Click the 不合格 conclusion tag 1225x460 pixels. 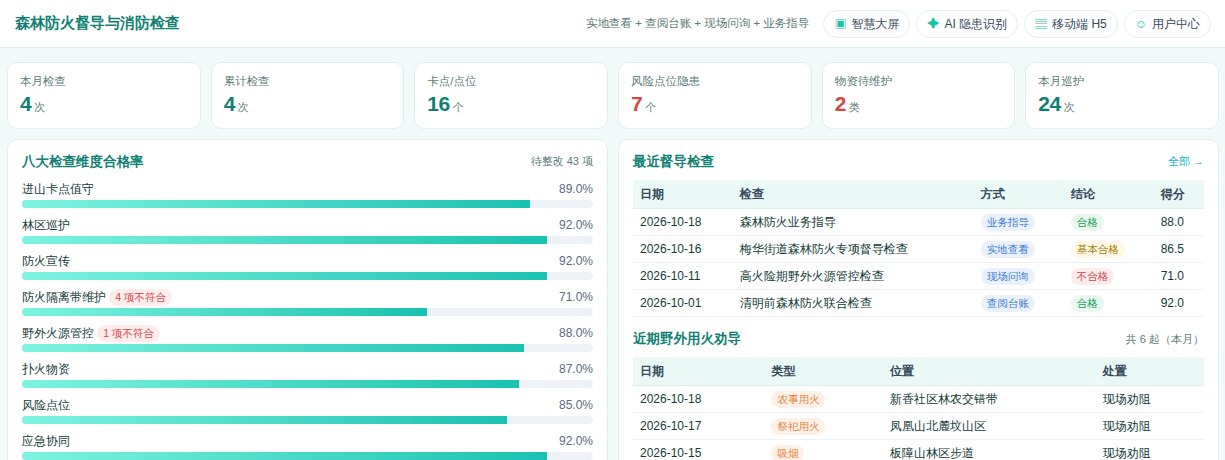[x=1092, y=276]
